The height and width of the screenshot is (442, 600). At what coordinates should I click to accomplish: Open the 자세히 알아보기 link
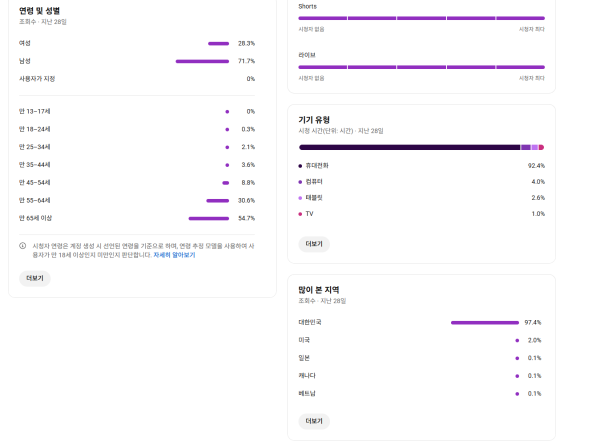click(x=174, y=255)
